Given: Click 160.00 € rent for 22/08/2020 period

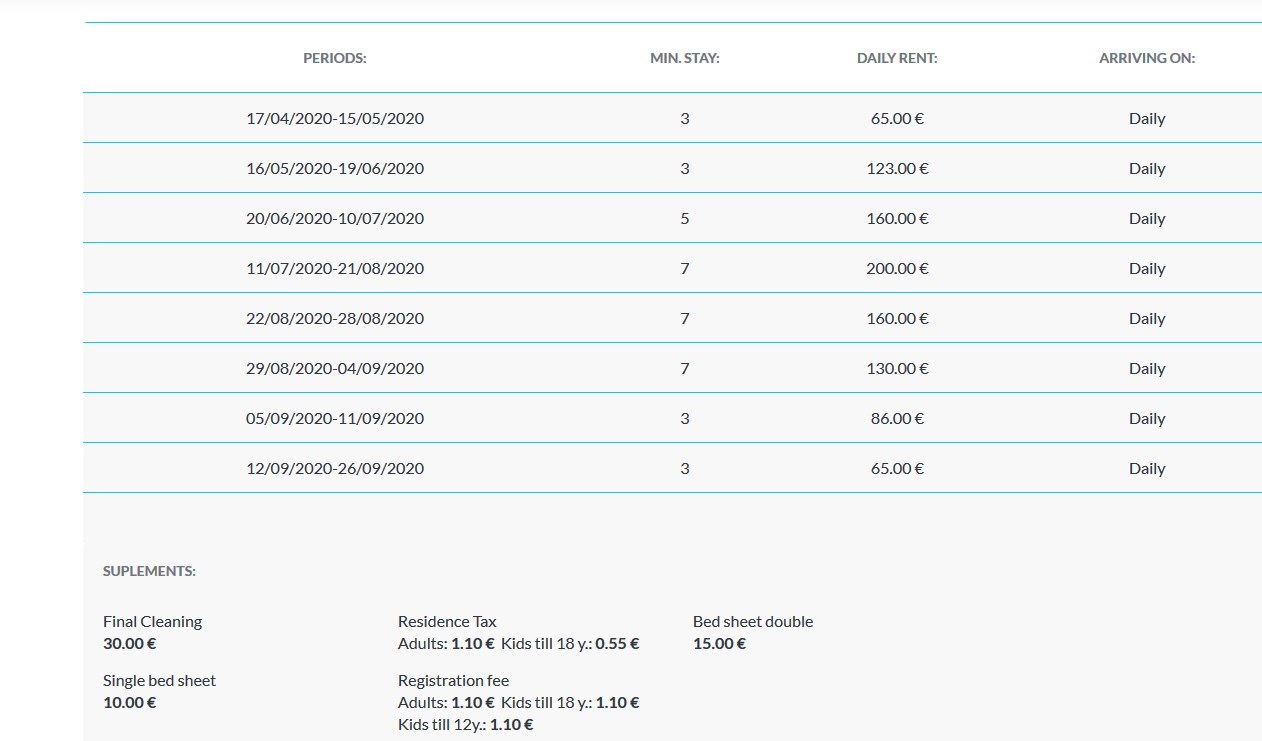Looking at the screenshot, I should click(897, 318).
